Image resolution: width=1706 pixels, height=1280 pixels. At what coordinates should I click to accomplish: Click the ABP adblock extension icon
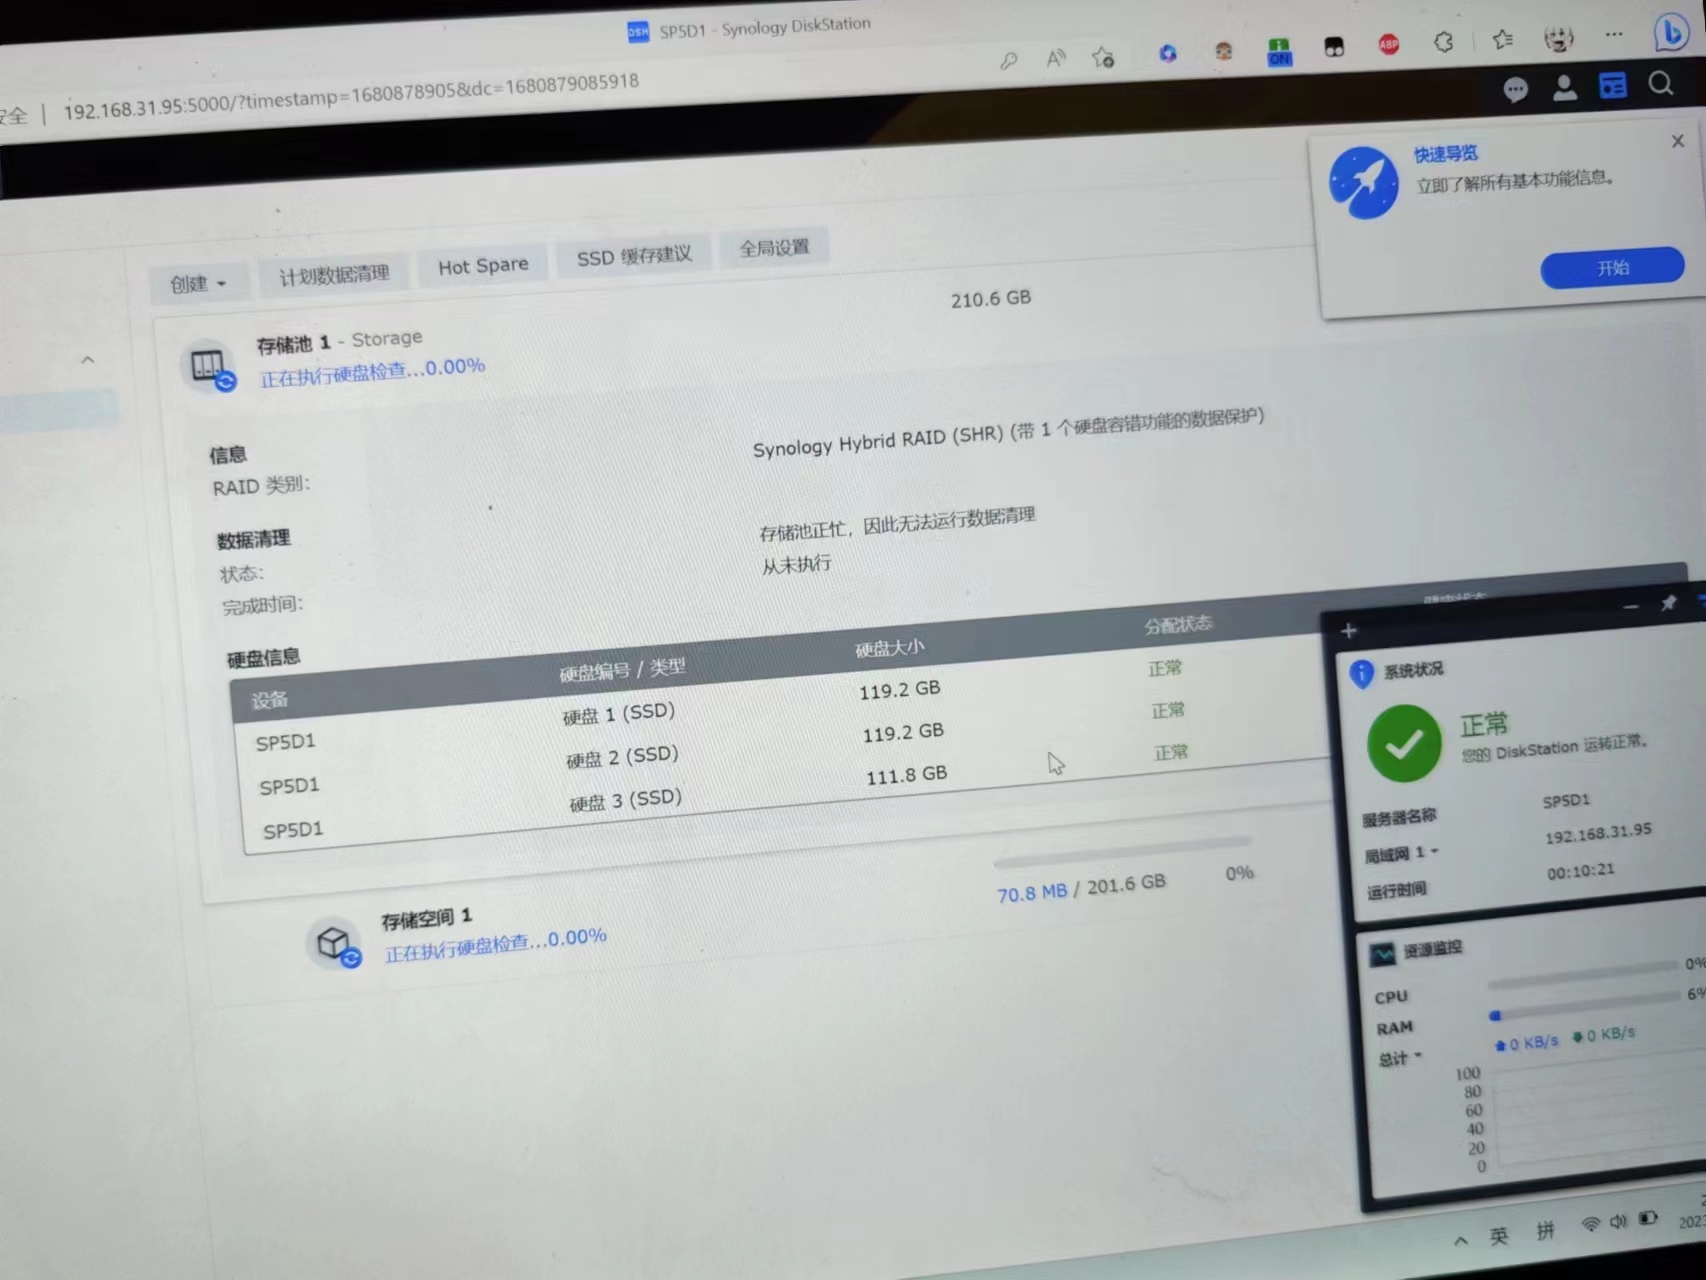click(1388, 44)
